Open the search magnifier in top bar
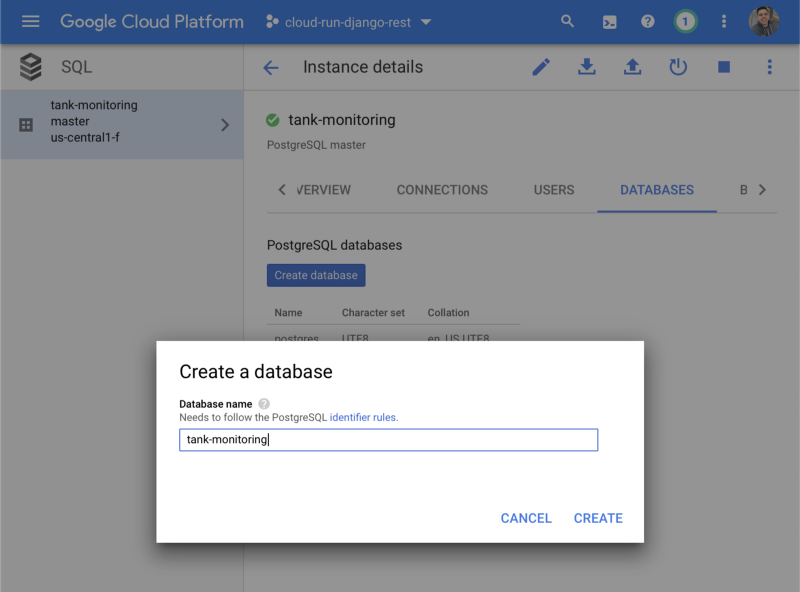800x592 pixels. pos(567,21)
